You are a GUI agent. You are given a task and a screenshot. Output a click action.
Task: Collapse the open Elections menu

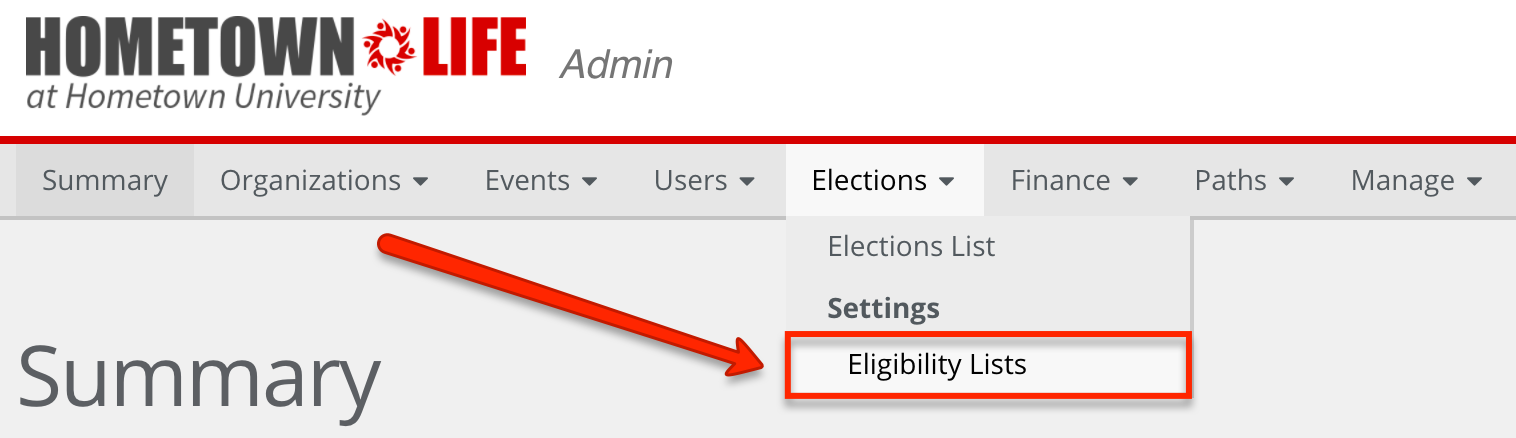pyautogui.click(x=884, y=181)
